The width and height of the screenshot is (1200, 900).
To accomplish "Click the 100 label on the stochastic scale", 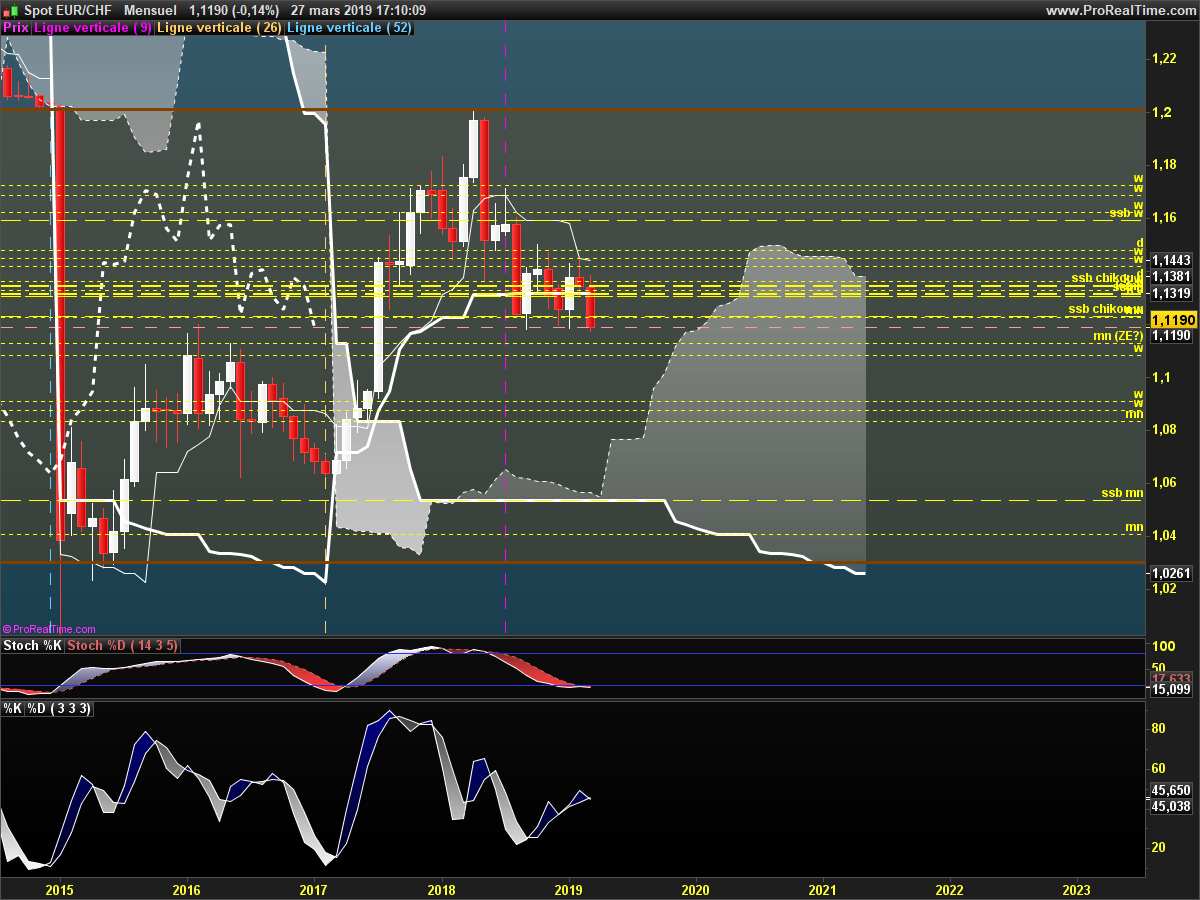I will (1162, 646).
